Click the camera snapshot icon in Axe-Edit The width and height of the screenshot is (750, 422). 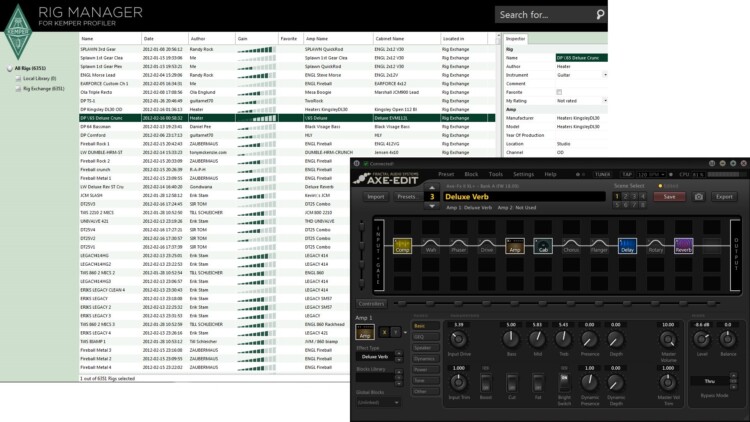[698, 197]
